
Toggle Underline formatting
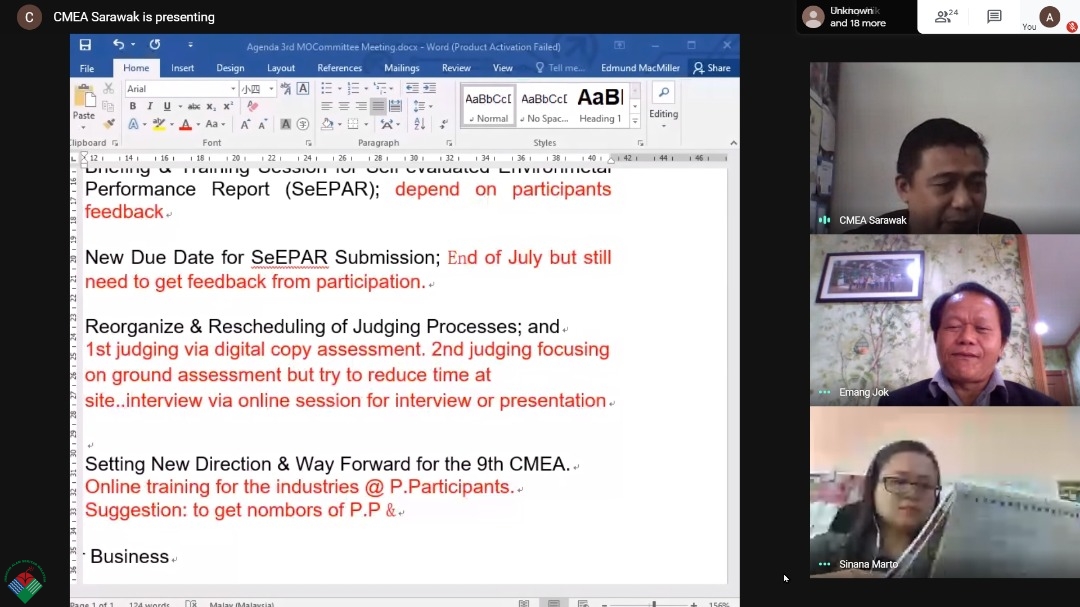tap(167, 106)
